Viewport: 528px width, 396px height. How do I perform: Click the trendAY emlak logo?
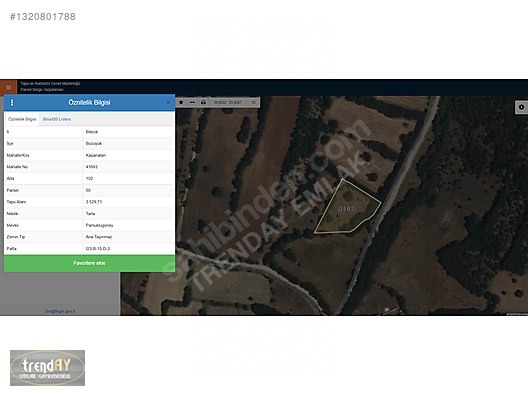click(47, 368)
